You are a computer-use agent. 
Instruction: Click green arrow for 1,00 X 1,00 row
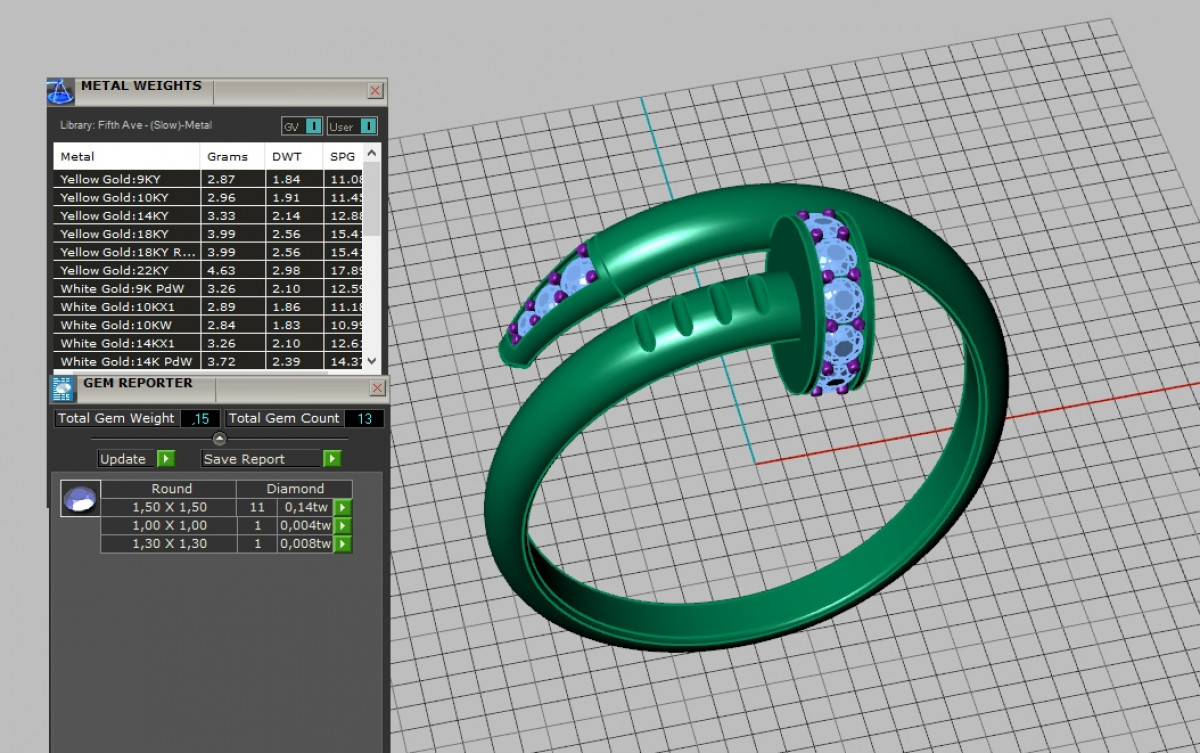(x=343, y=526)
